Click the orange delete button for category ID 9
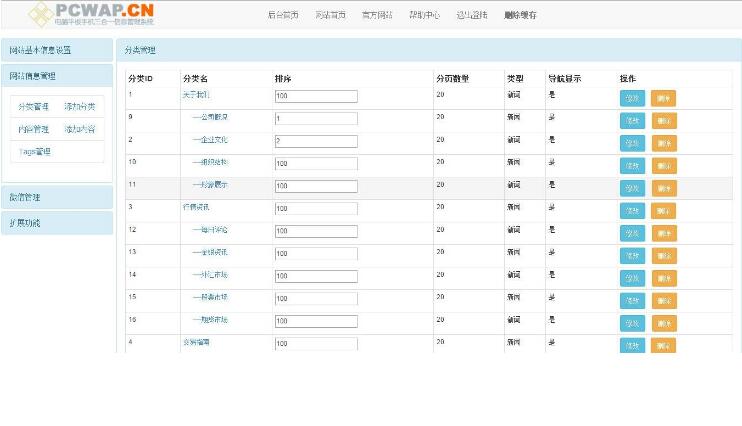Screen dimensions: 742x426 pos(663,120)
